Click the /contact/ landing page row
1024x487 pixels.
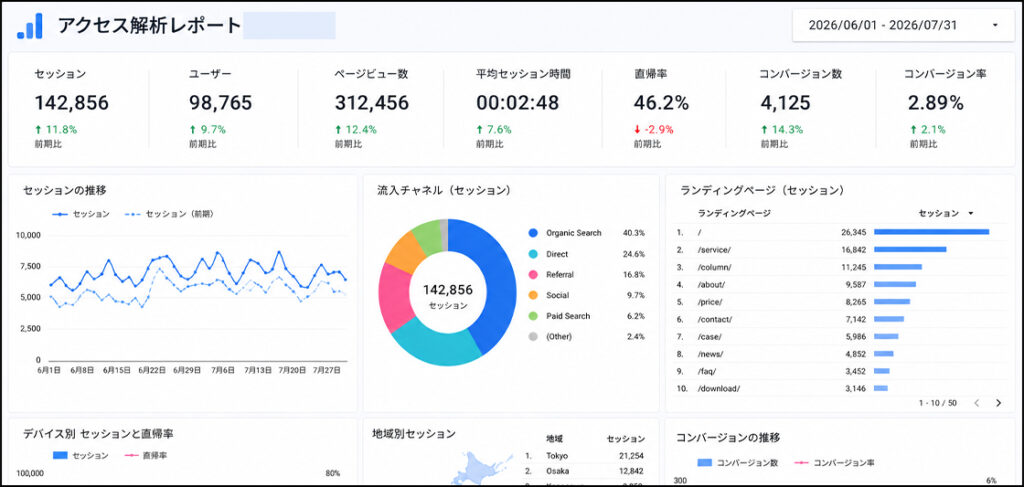(839, 319)
